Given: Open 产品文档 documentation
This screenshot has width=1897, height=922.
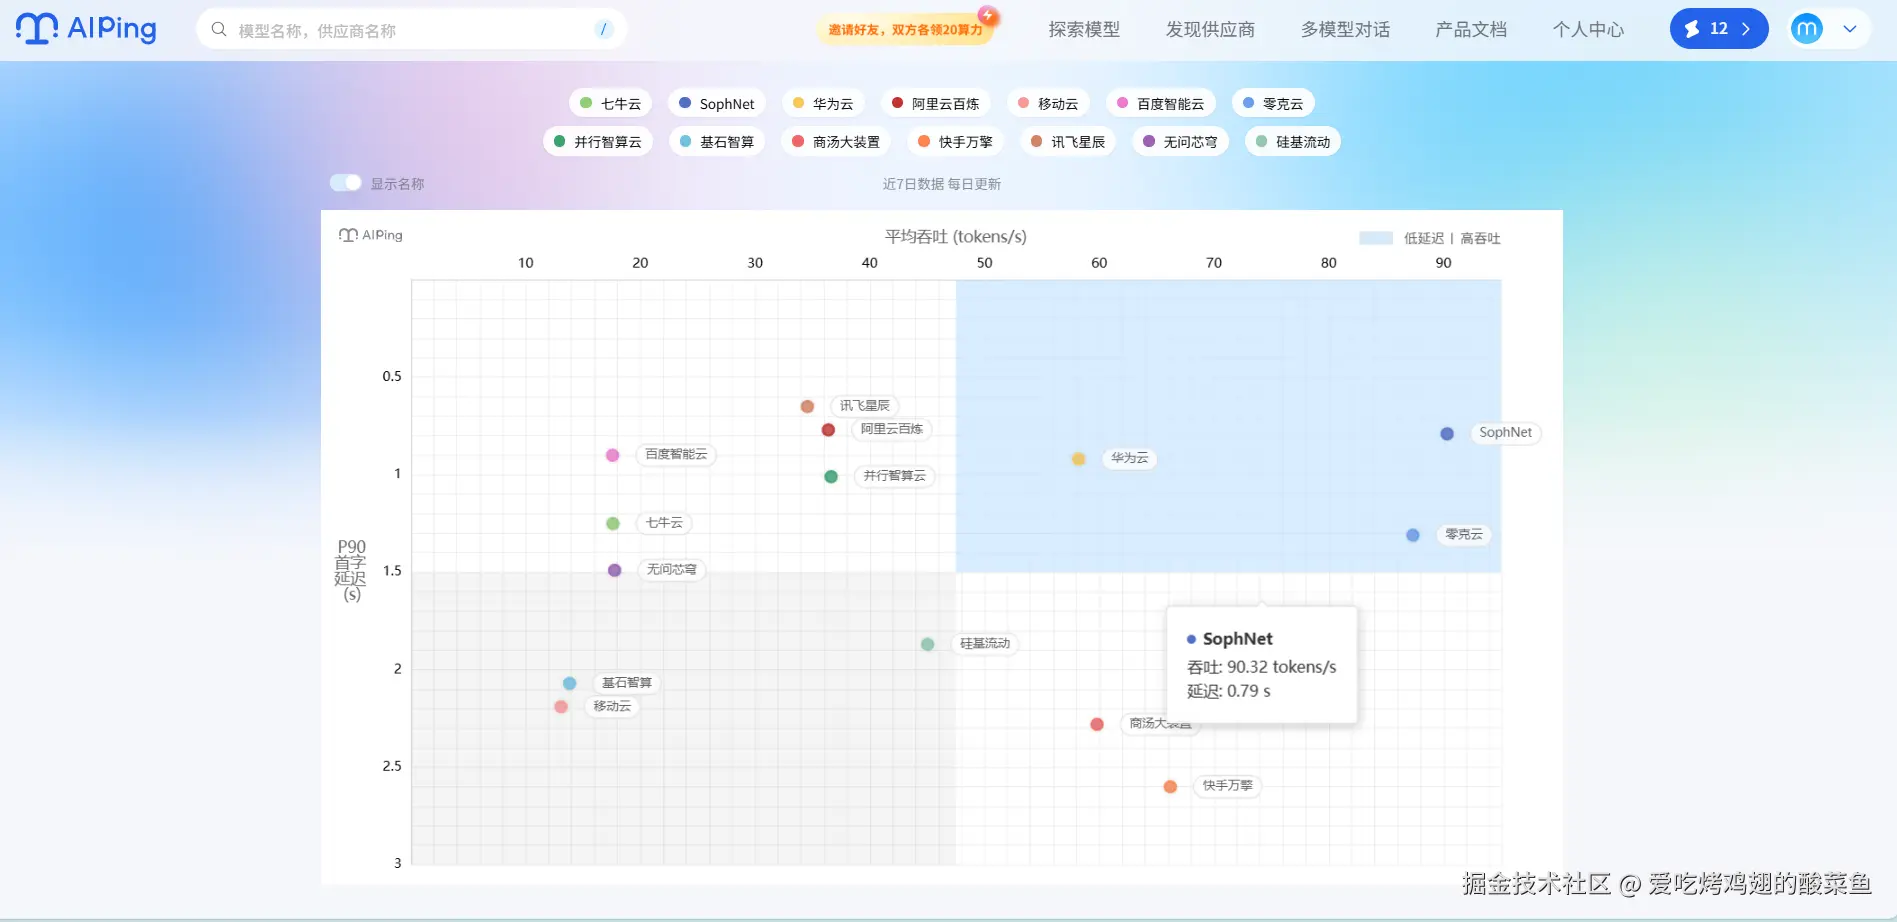Looking at the screenshot, I should [1471, 30].
